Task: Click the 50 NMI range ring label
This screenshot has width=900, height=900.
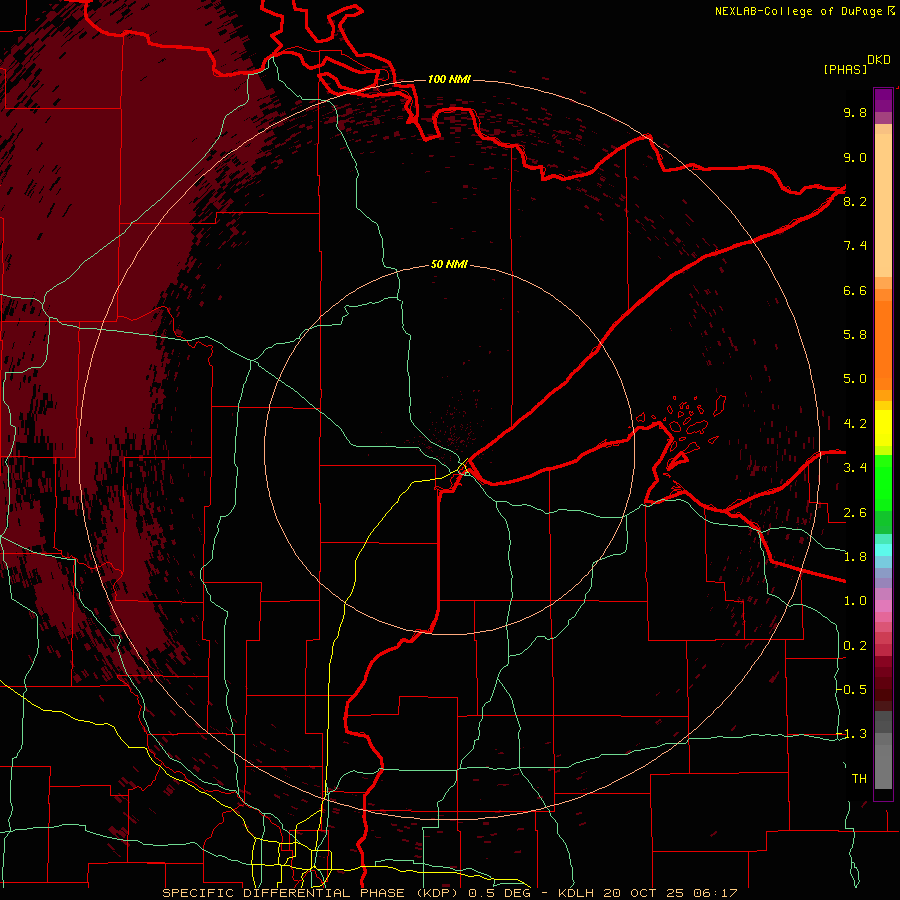Action: [449, 264]
